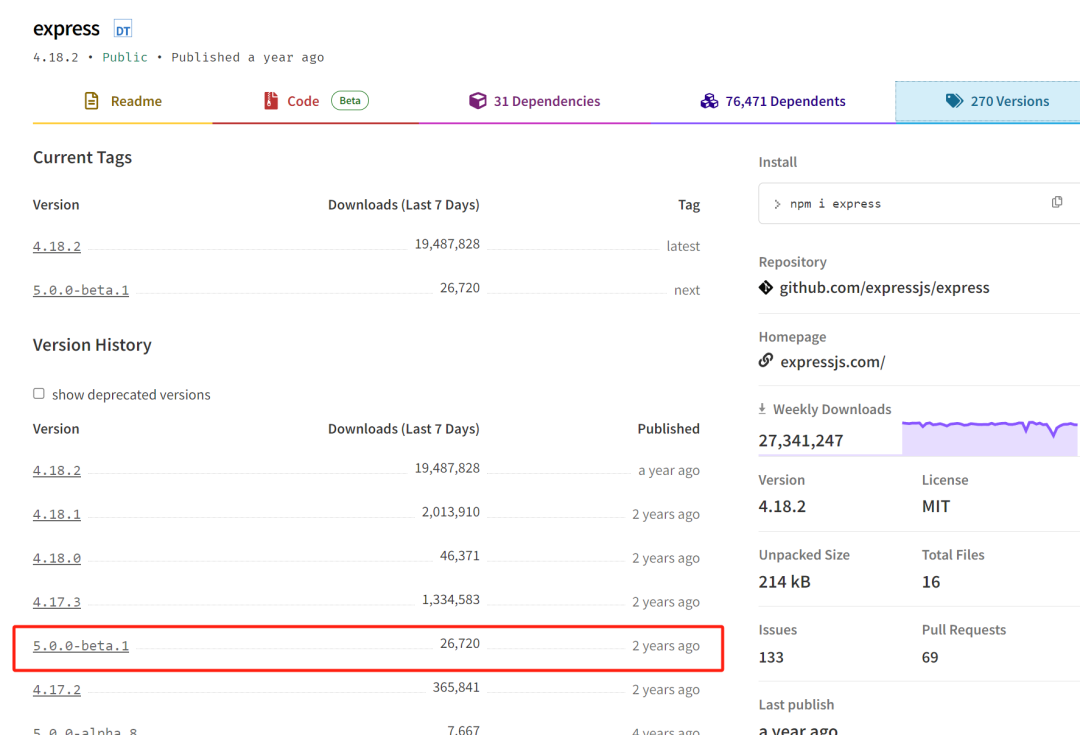Click the Versions tag icon
The width and height of the screenshot is (1080, 735).
coord(954,101)
